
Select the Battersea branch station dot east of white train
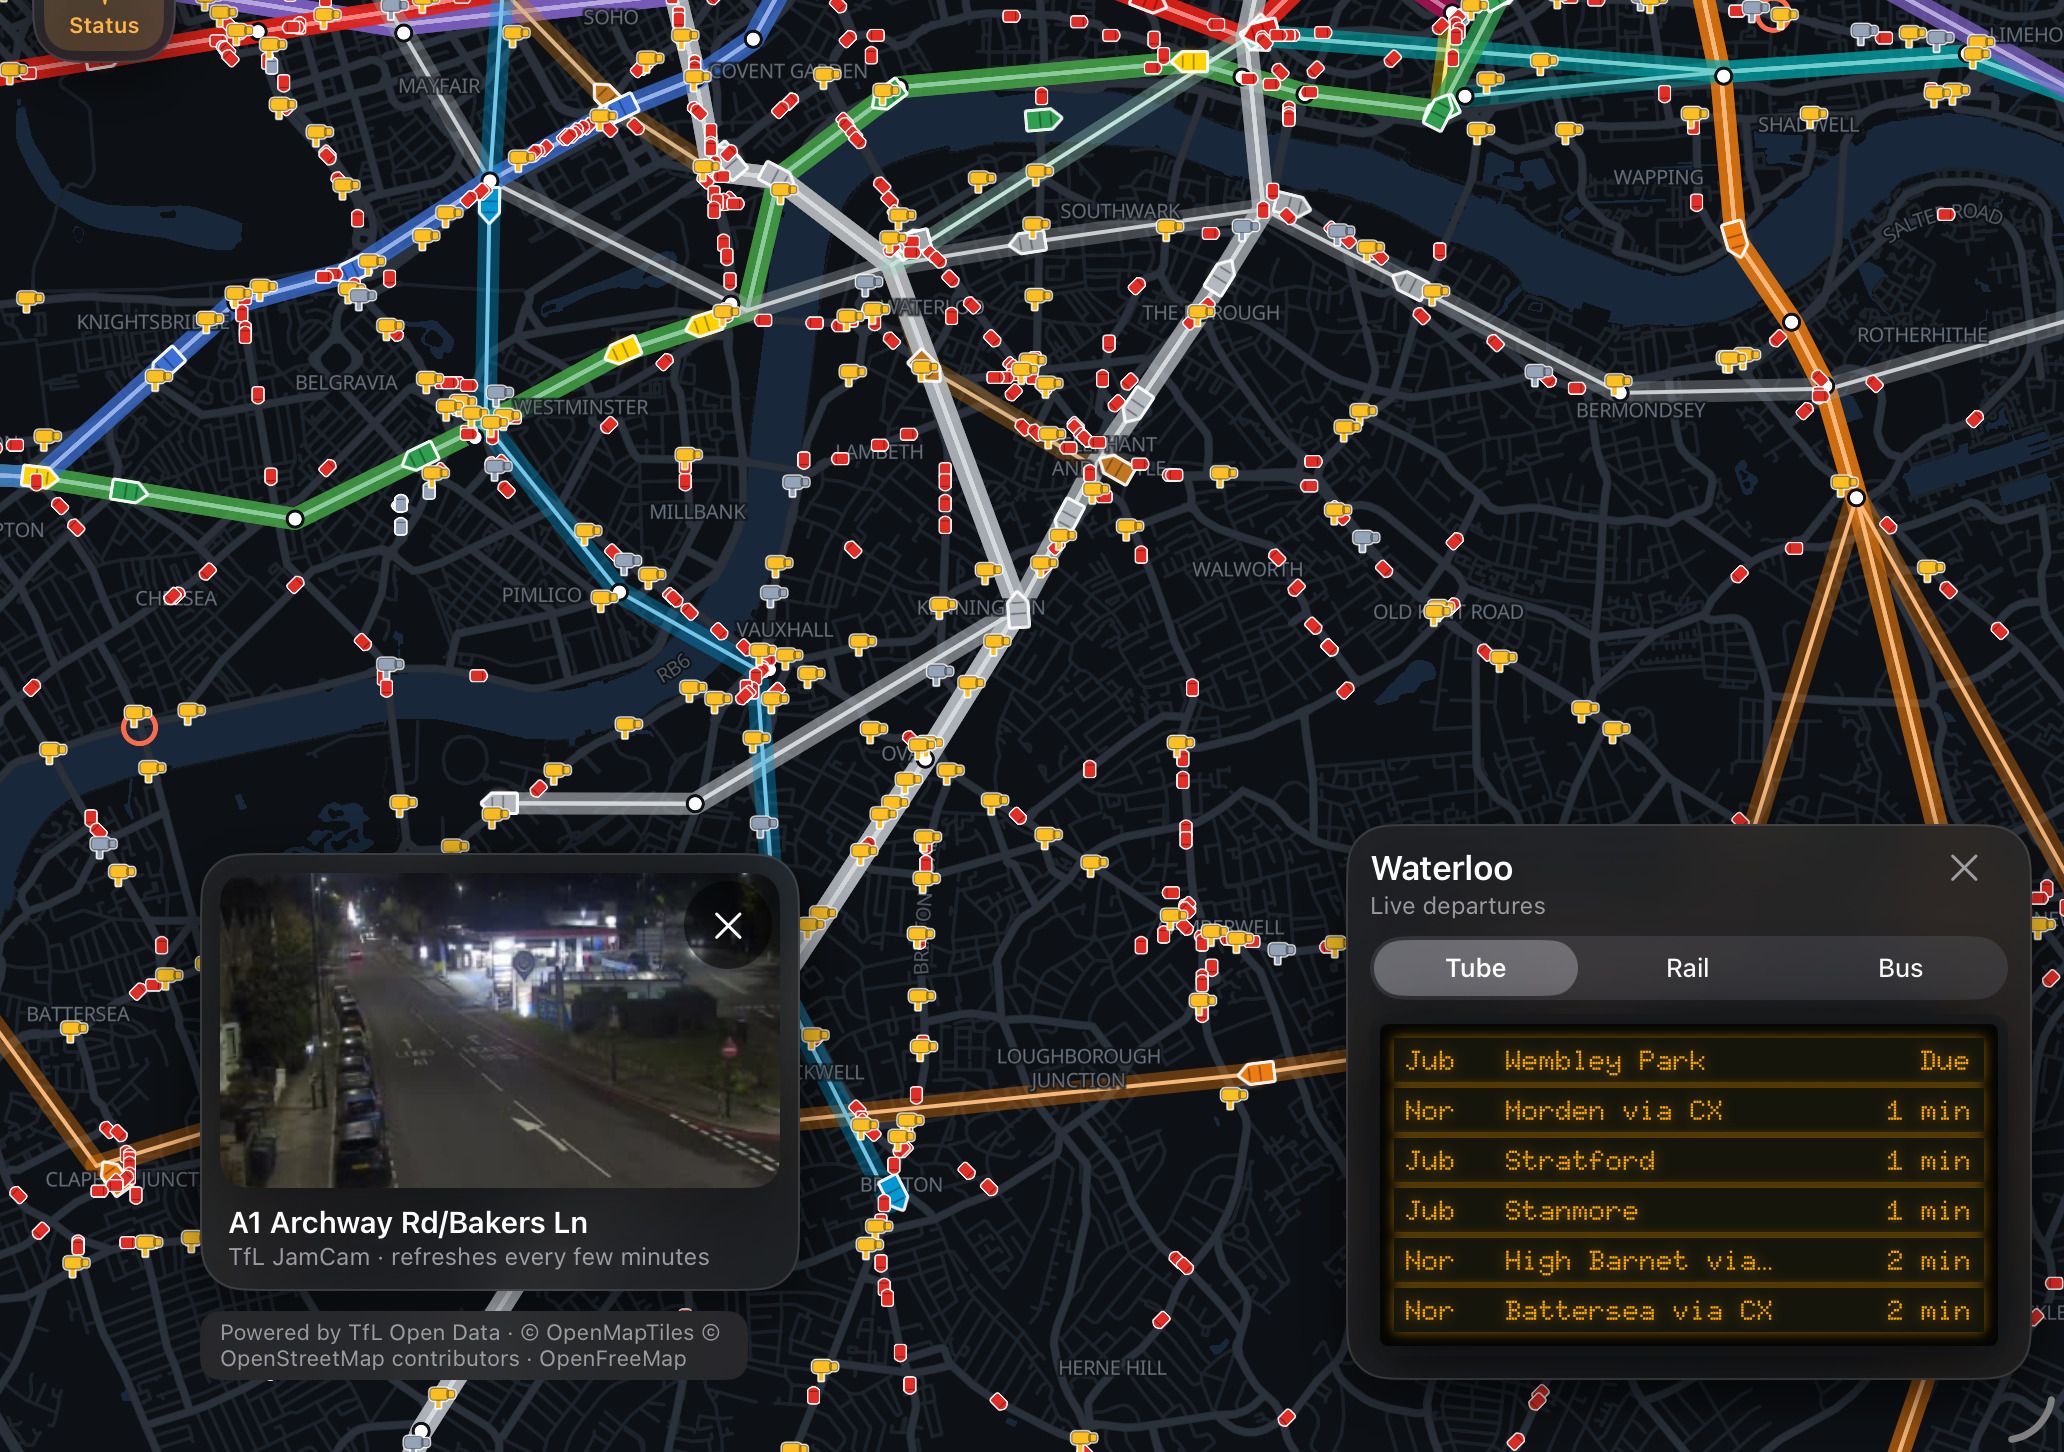tap(695, 804)
